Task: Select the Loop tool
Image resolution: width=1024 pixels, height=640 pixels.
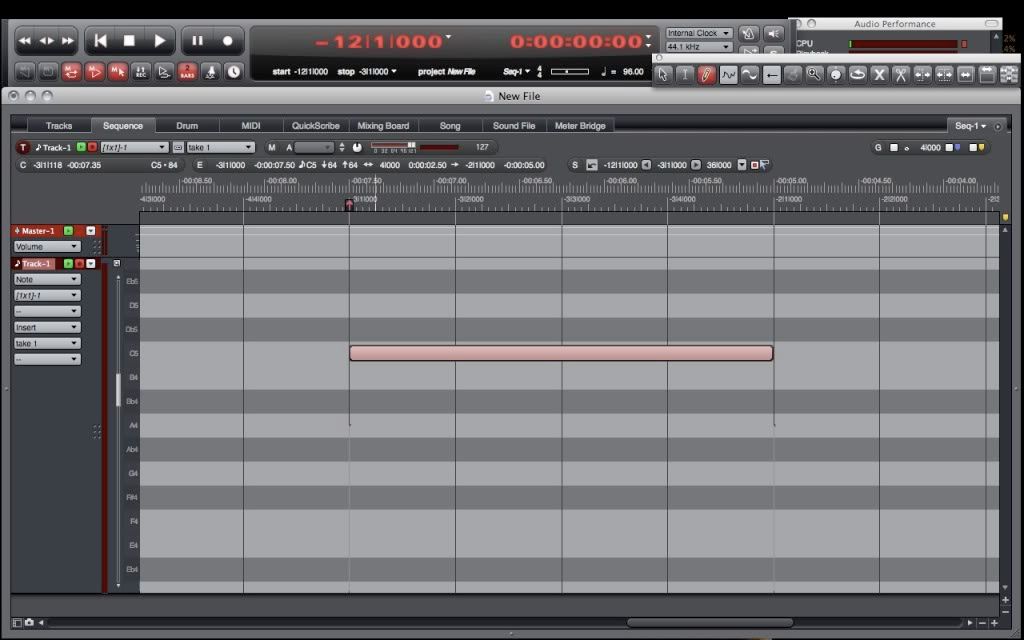Action: (857, 75)
